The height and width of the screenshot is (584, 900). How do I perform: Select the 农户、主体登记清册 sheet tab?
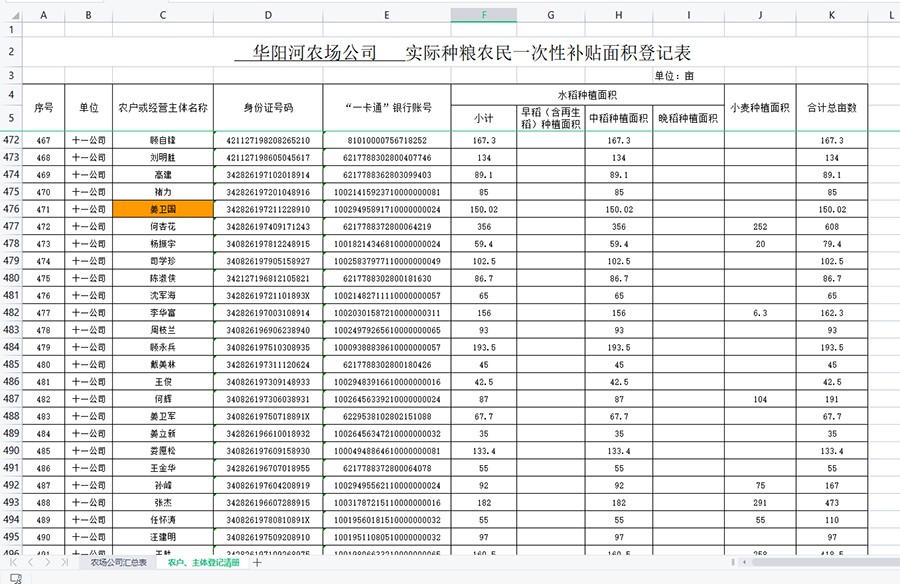point(203,563)
